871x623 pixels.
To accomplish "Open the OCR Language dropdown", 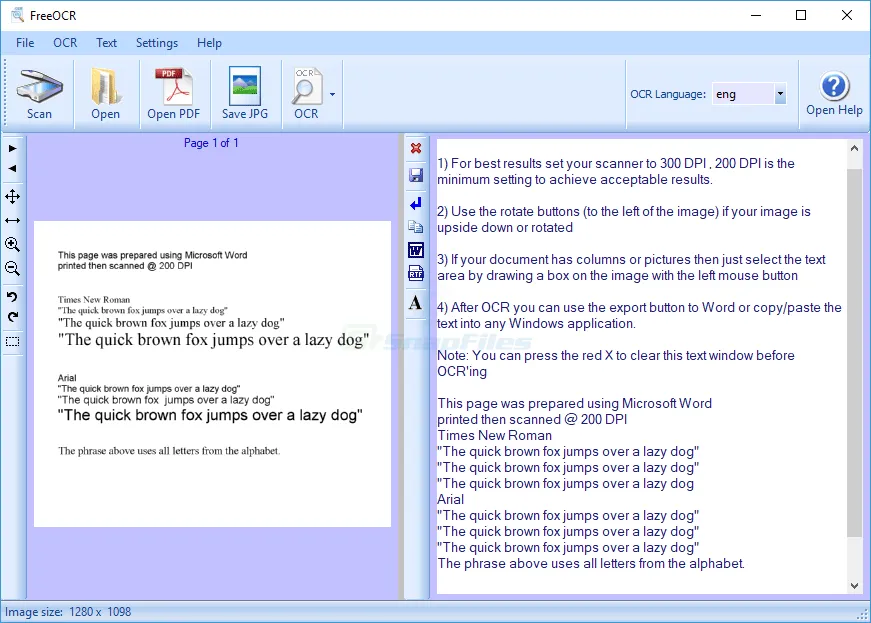I will [x=780, y=94].
